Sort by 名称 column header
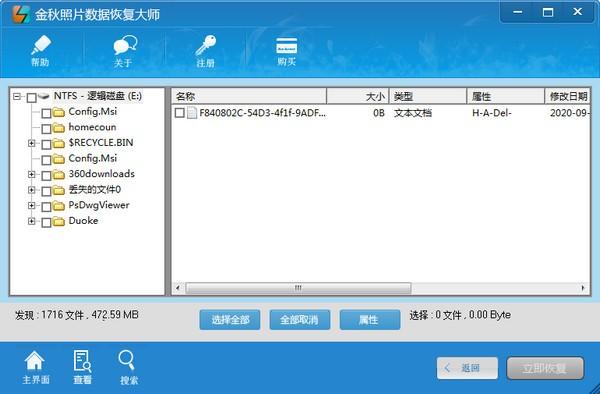The height and width of the screenshot is (394, 600). (x=249, y=96)
